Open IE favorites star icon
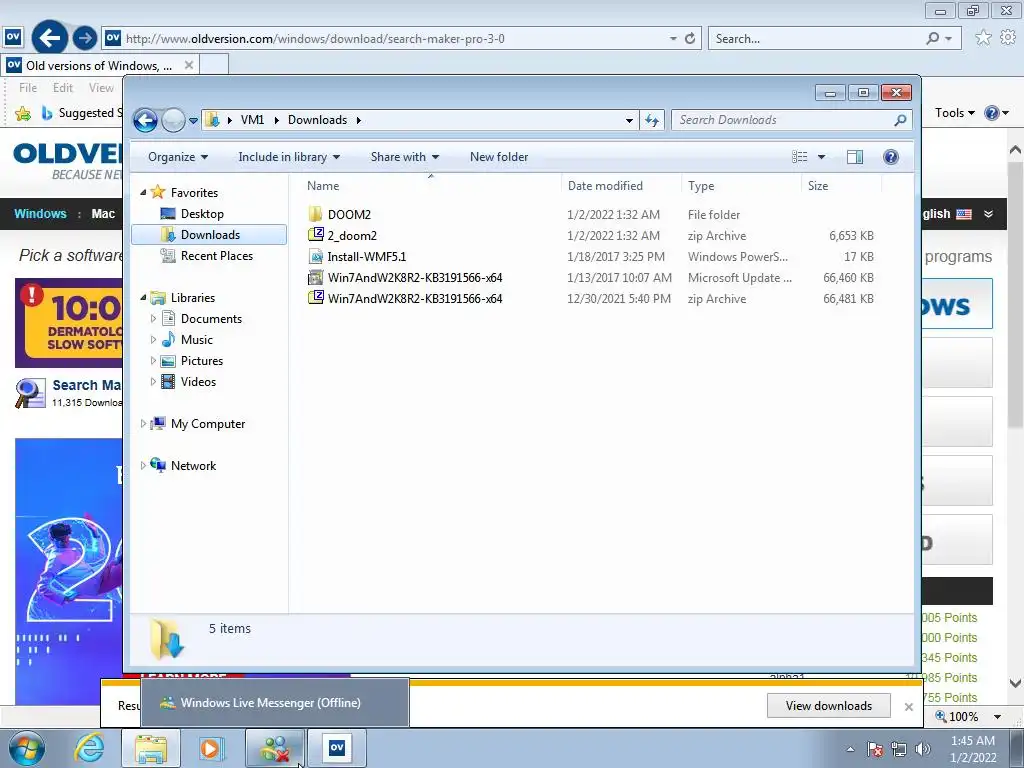This screenshot has height=768, width=1024. click(983, 38)
